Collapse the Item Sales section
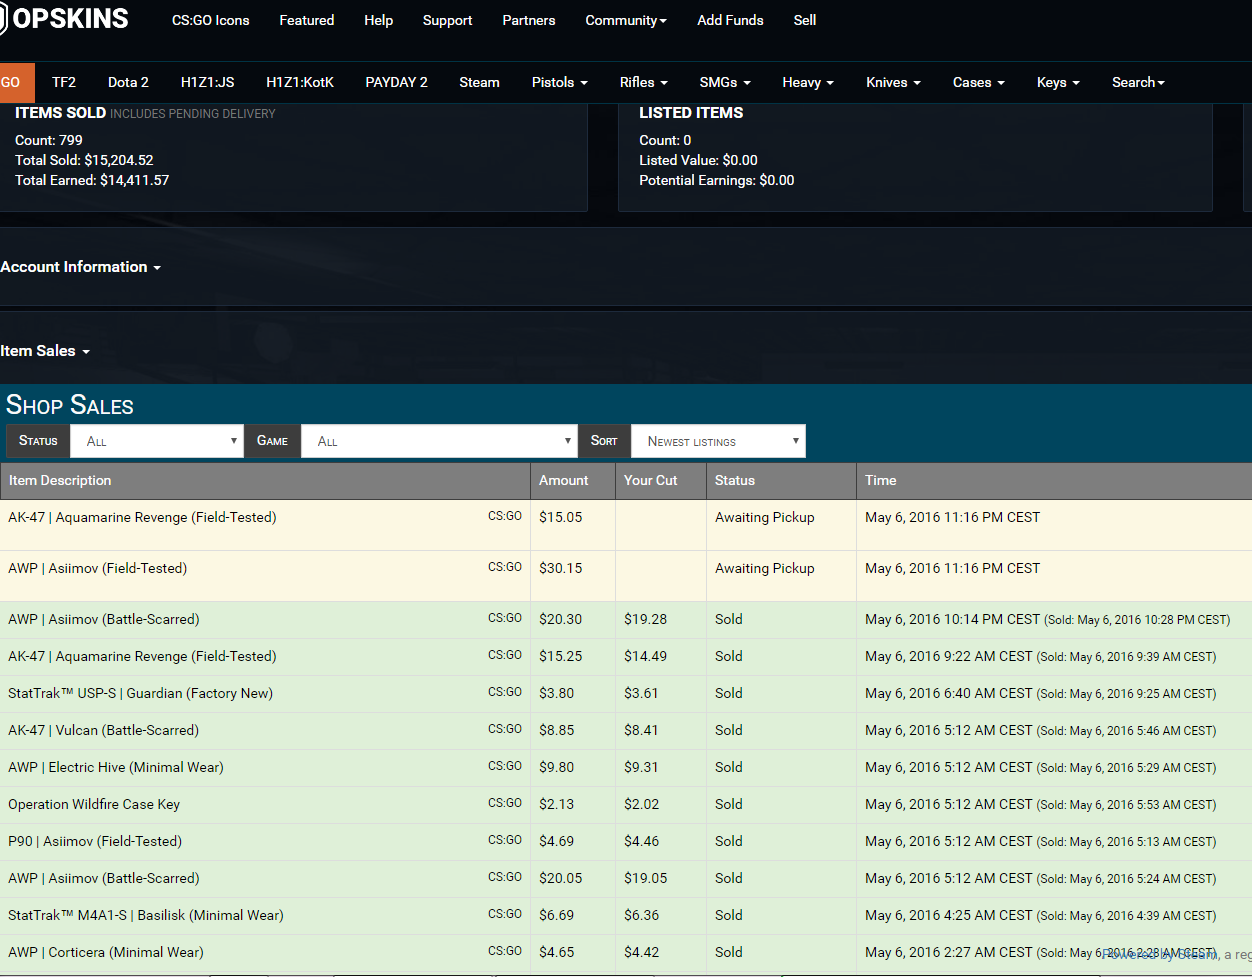 click(x=45, y=351)
